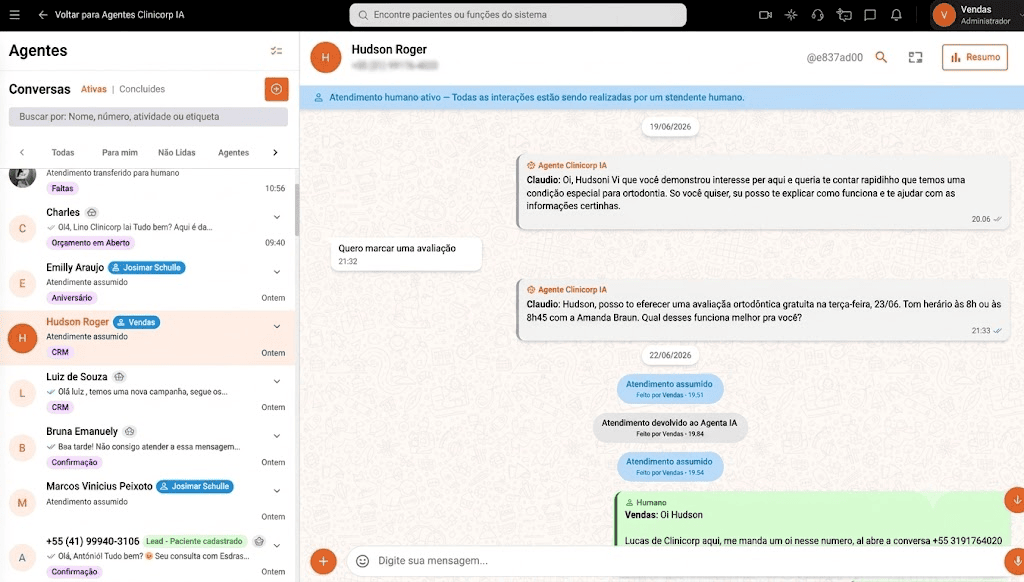Focus the Buscar por nome search field

tap(148, 116)
